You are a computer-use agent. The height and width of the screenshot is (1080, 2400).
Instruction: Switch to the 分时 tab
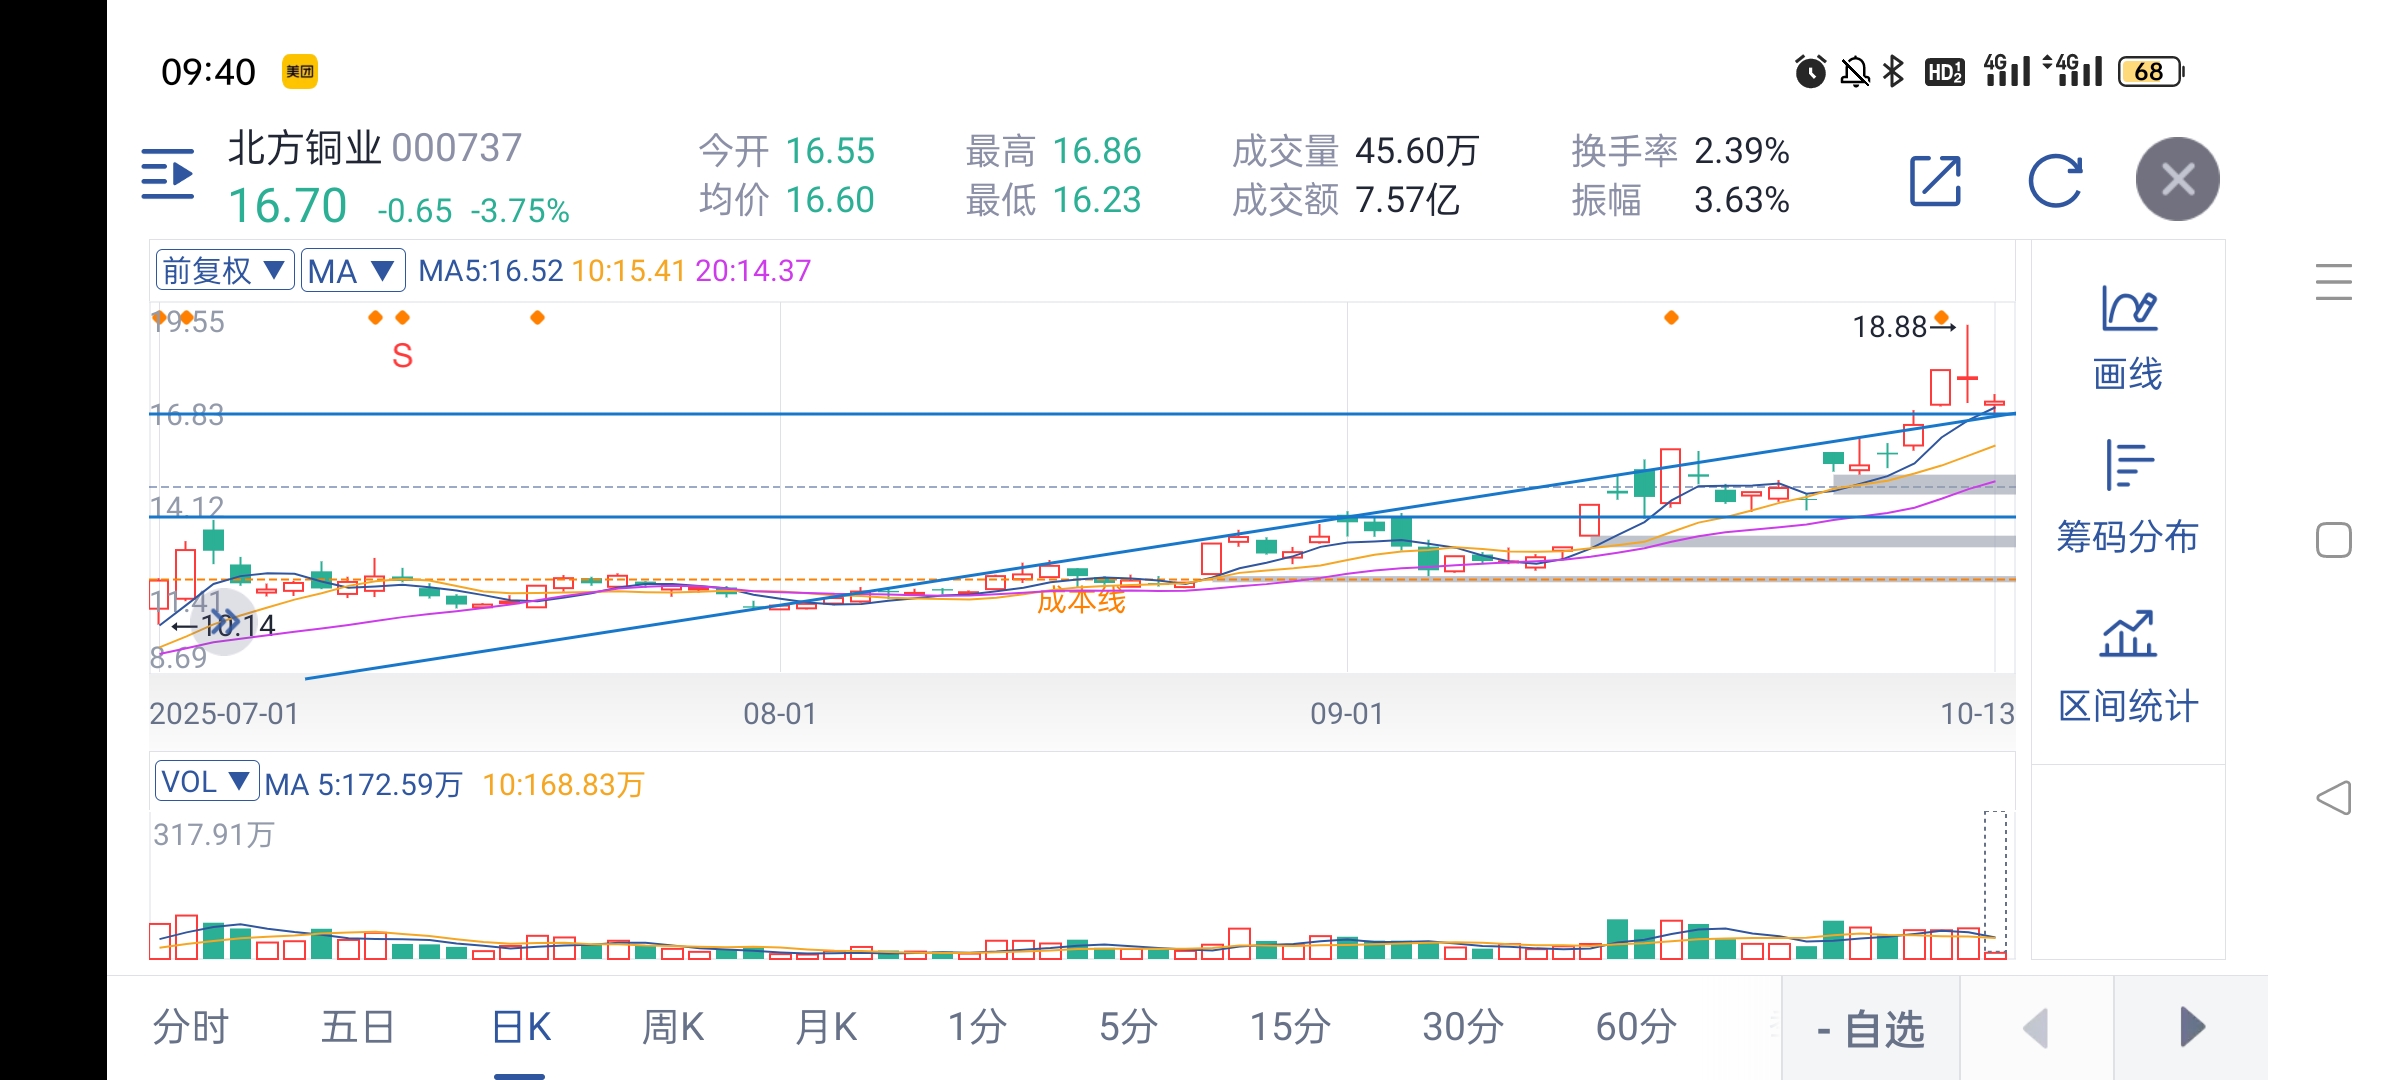[x=190, y=1027]
